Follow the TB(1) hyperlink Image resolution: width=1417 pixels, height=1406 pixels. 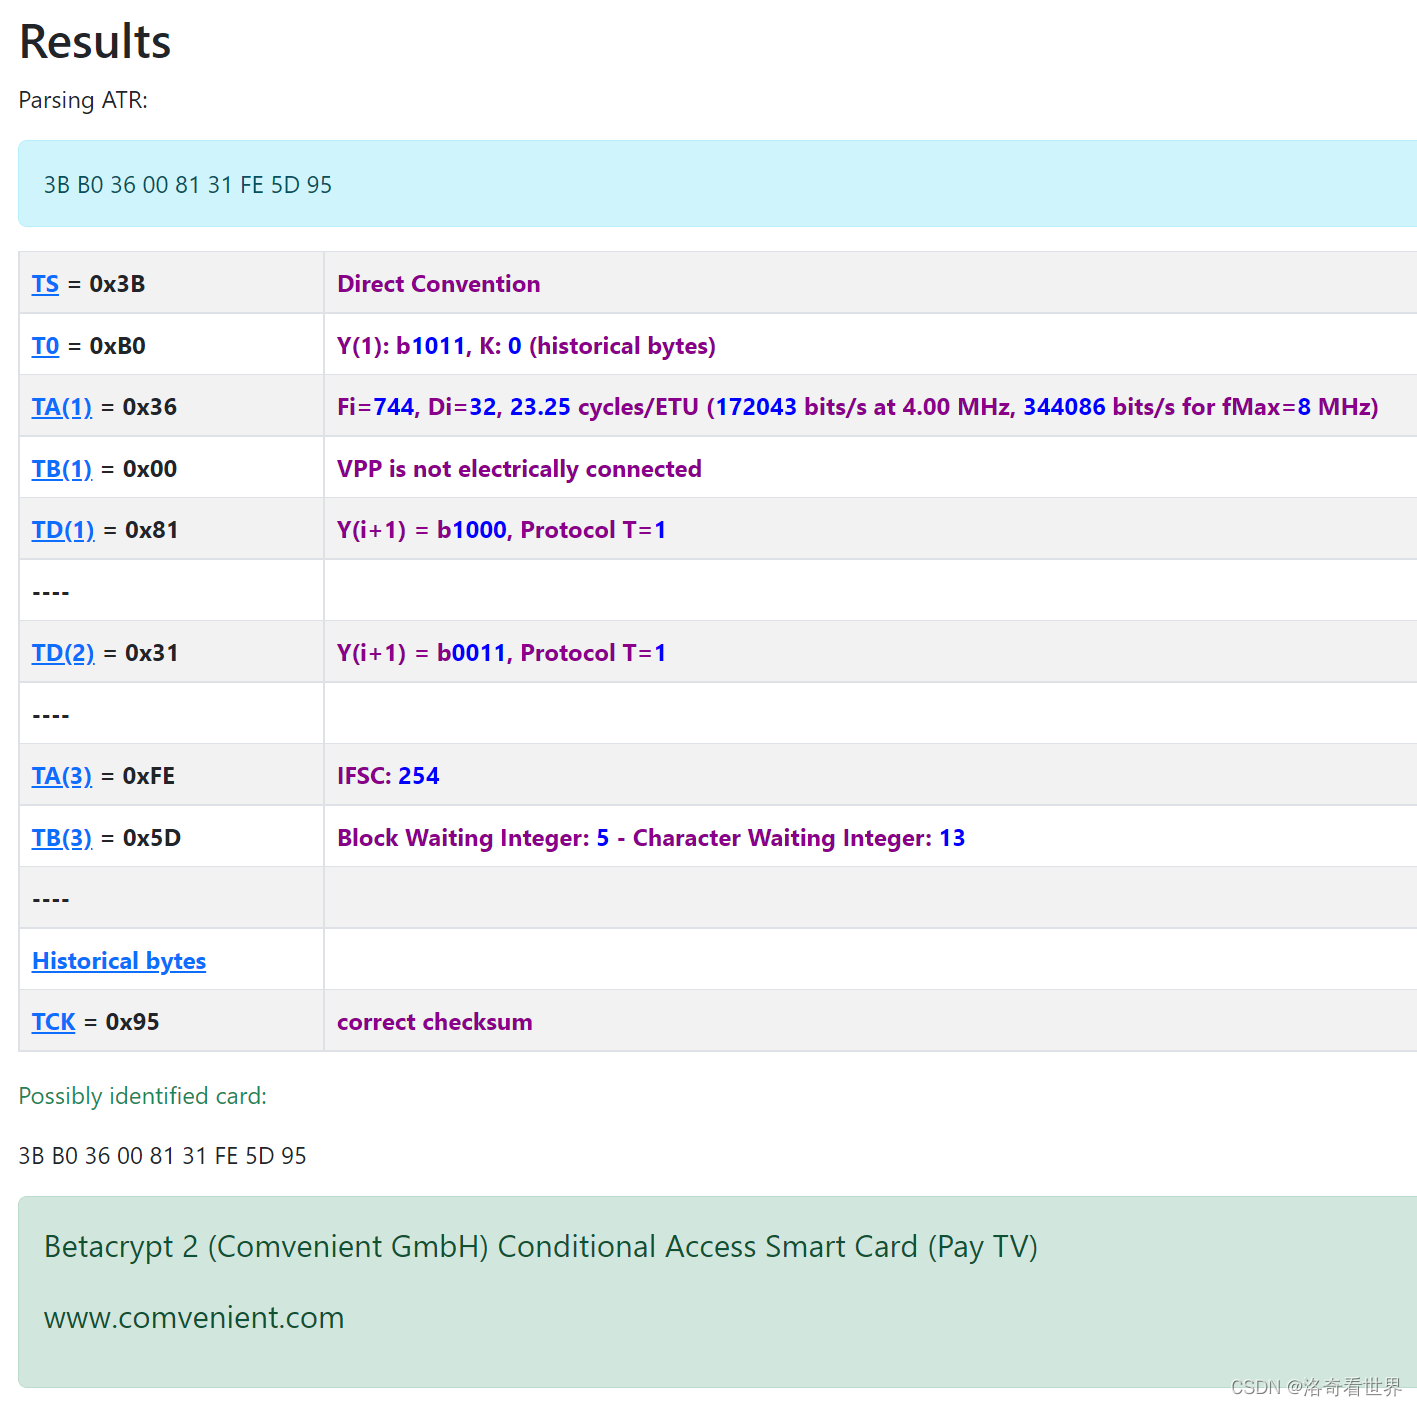coord(61,468)
